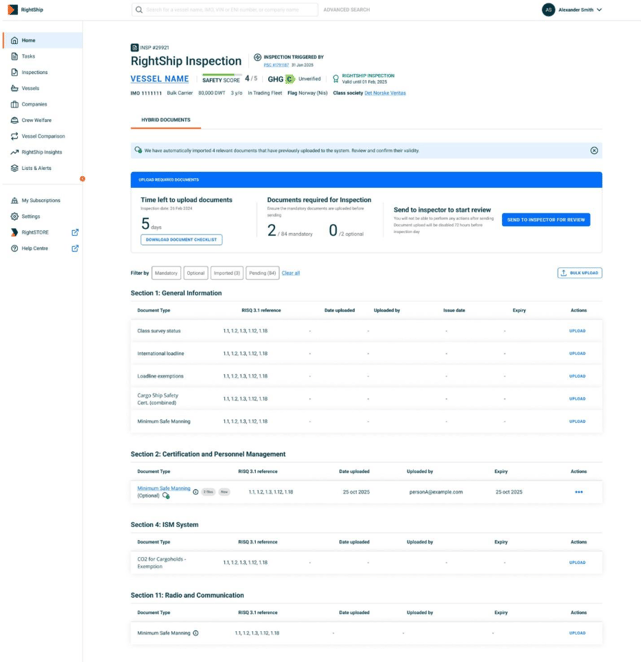
Task: Open three-dot actions menu for Minimum Safe Manning
Action: click(578, 492)
